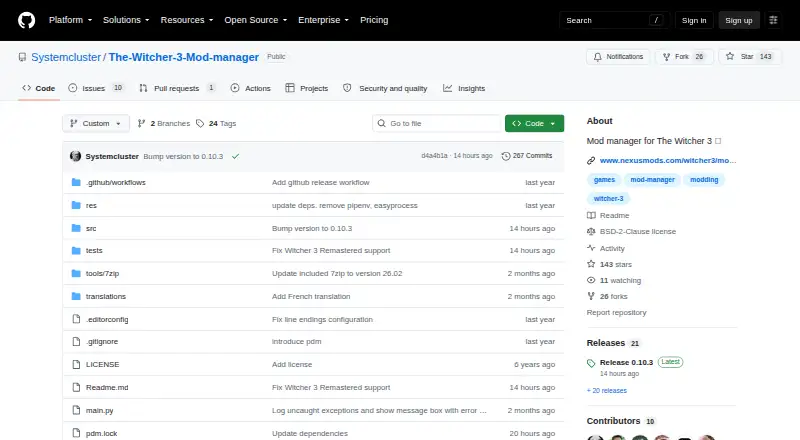Screen dimensions: 800x440
Task: Open the Readme.md file
Action: point(107,387)
